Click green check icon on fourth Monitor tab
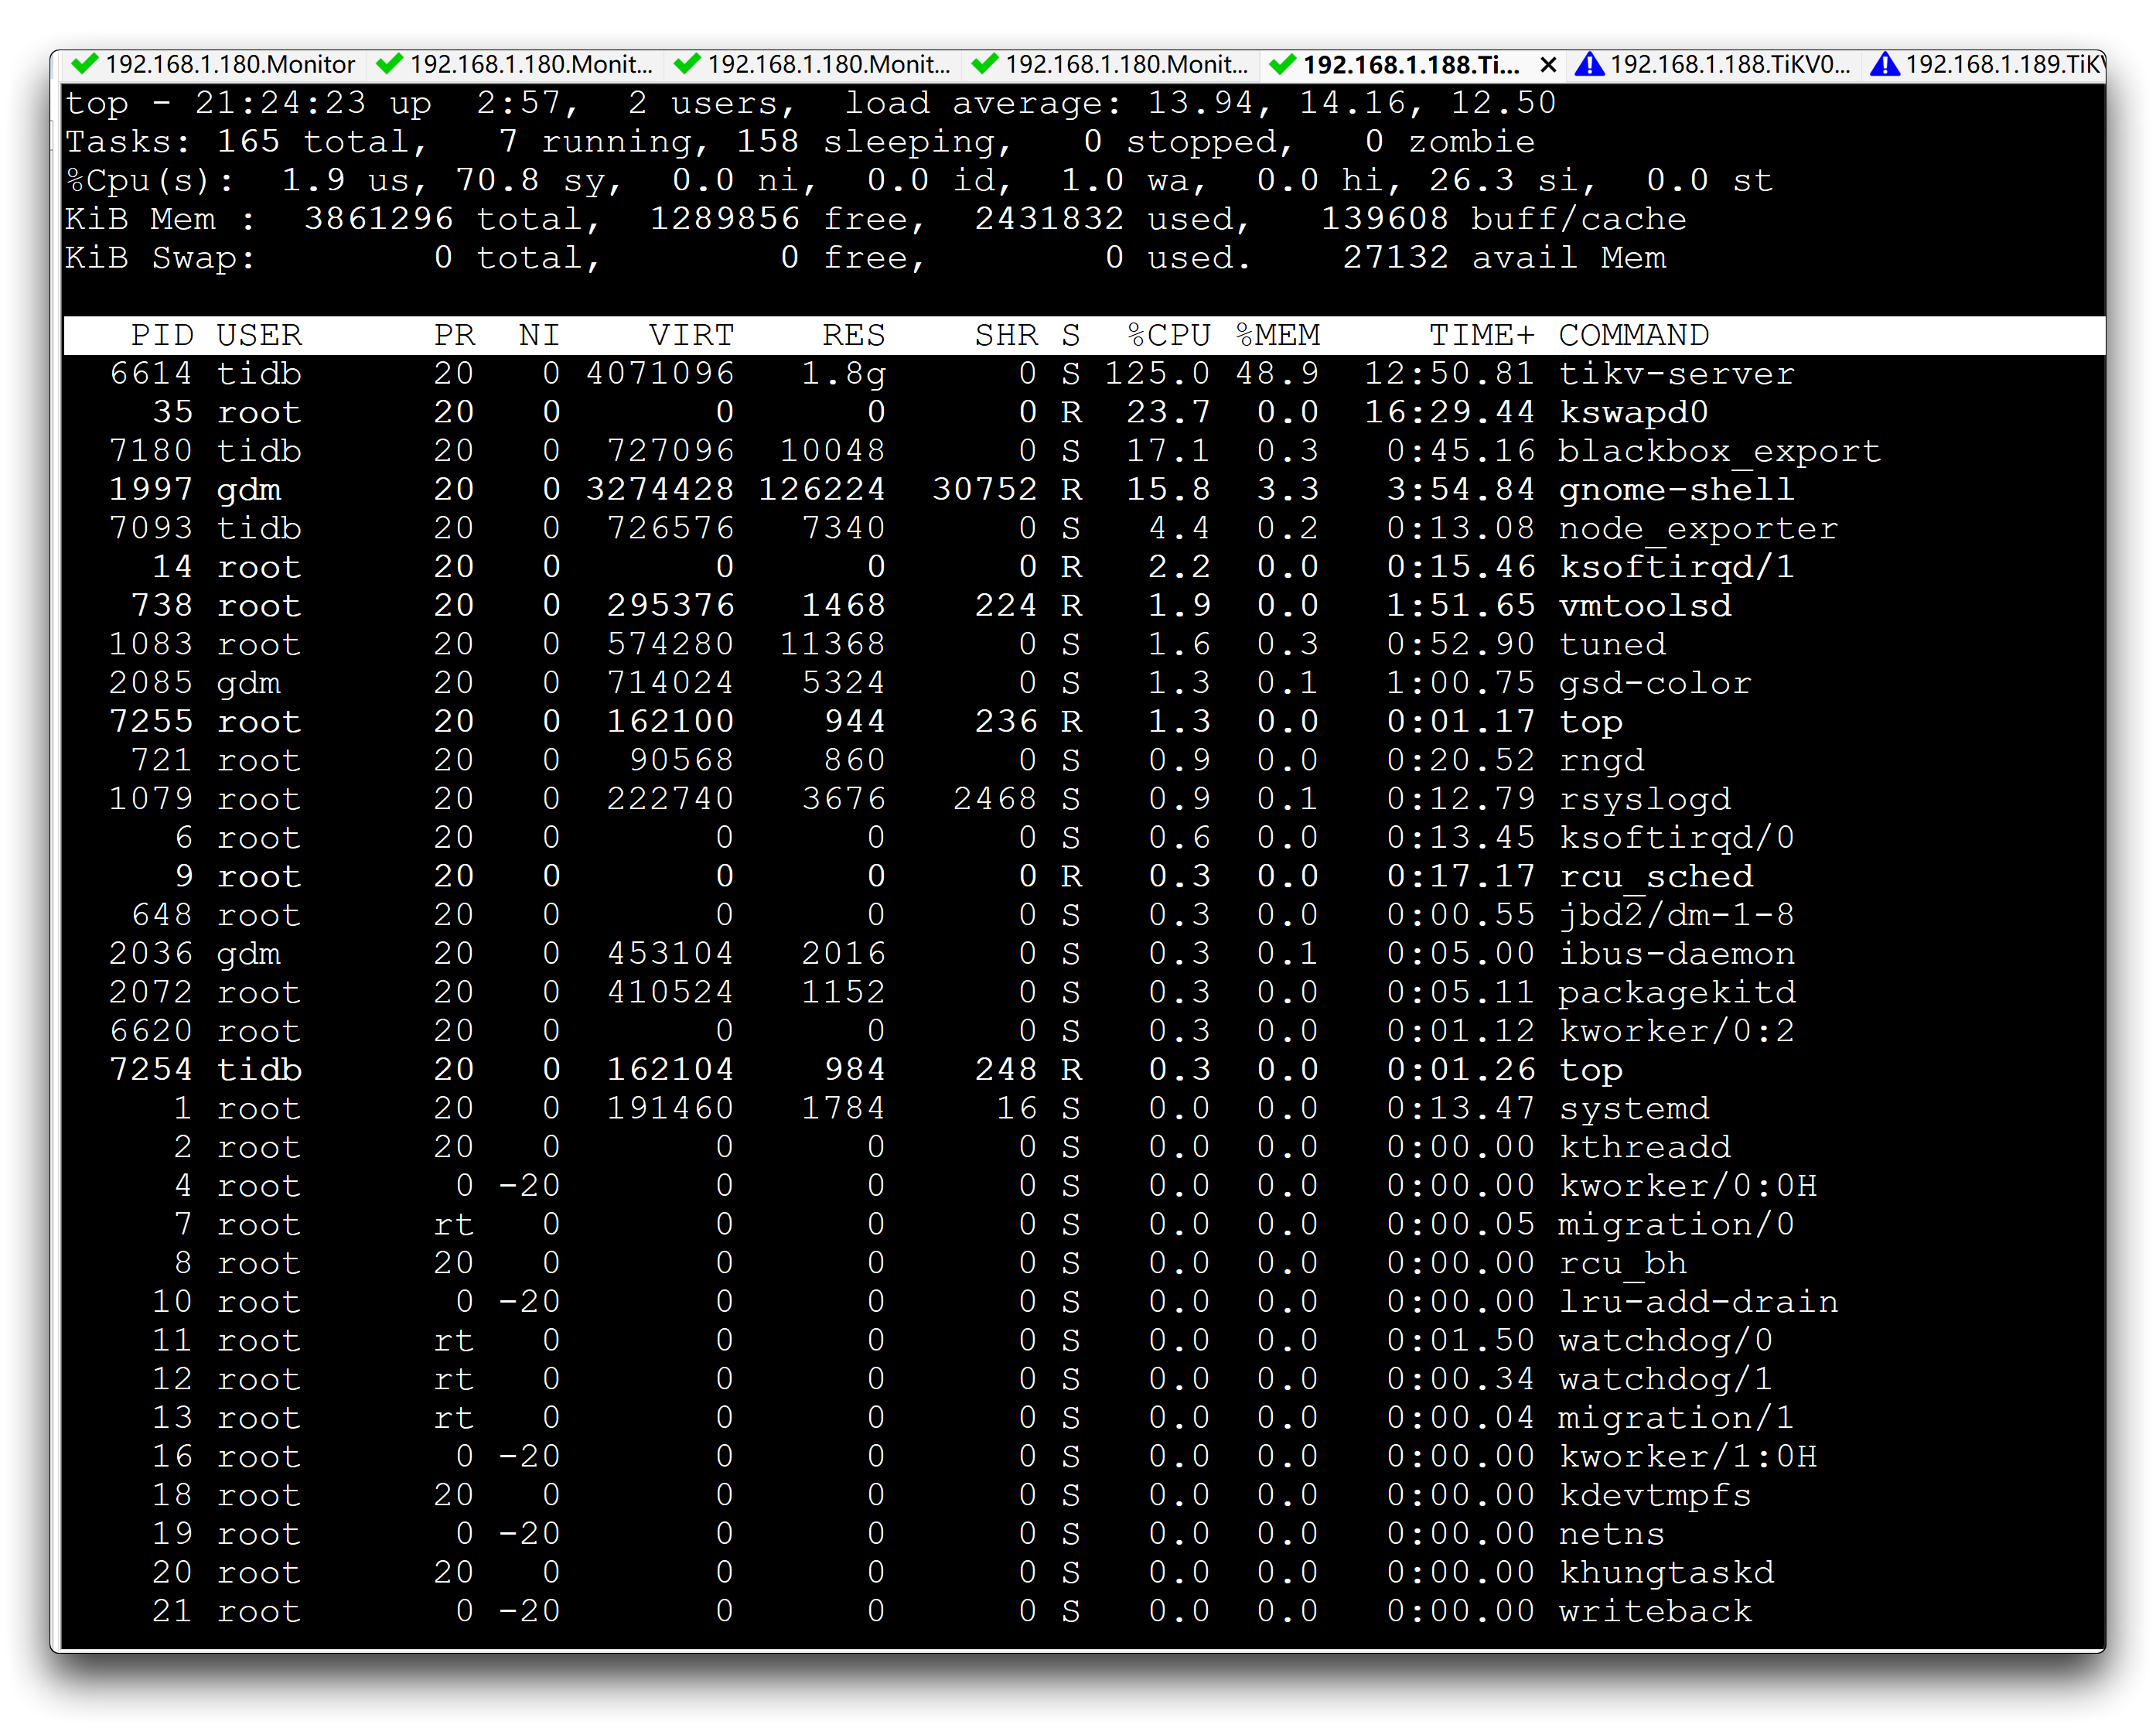The image size is (2156, 1728). 985,64
